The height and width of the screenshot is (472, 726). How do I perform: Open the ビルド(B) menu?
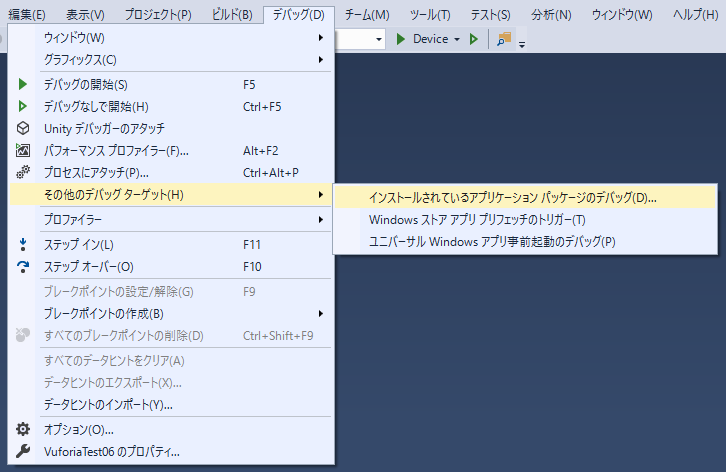coord(232,15)
